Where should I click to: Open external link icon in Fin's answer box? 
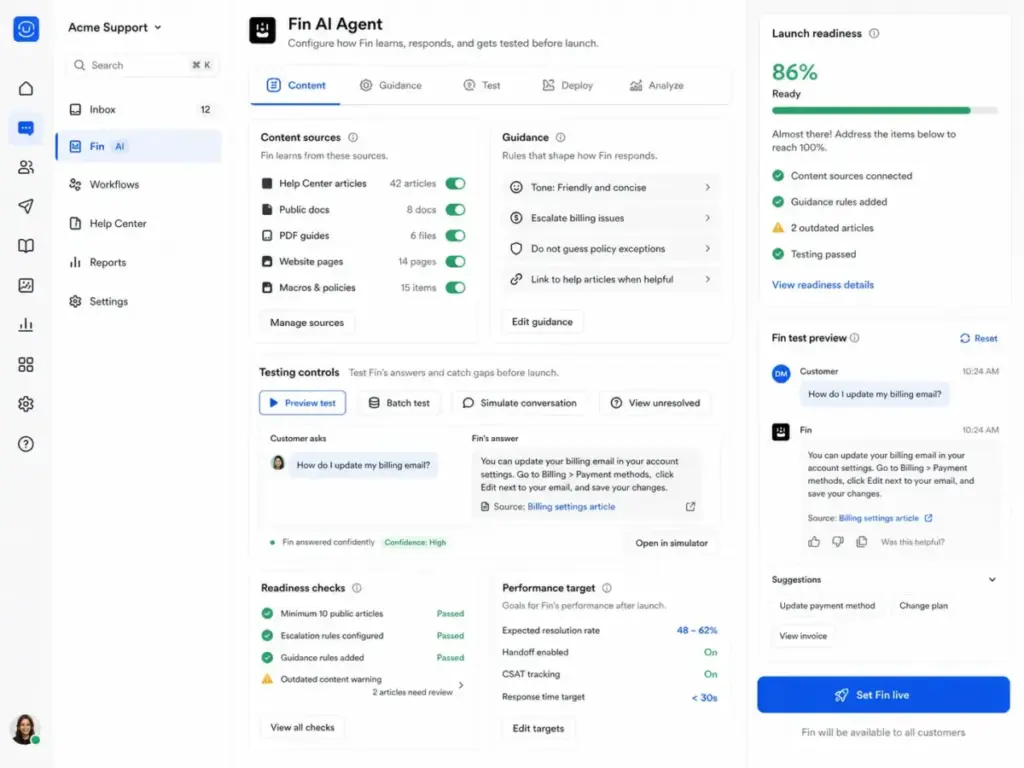pyautogui.click(x=690, y=507)
